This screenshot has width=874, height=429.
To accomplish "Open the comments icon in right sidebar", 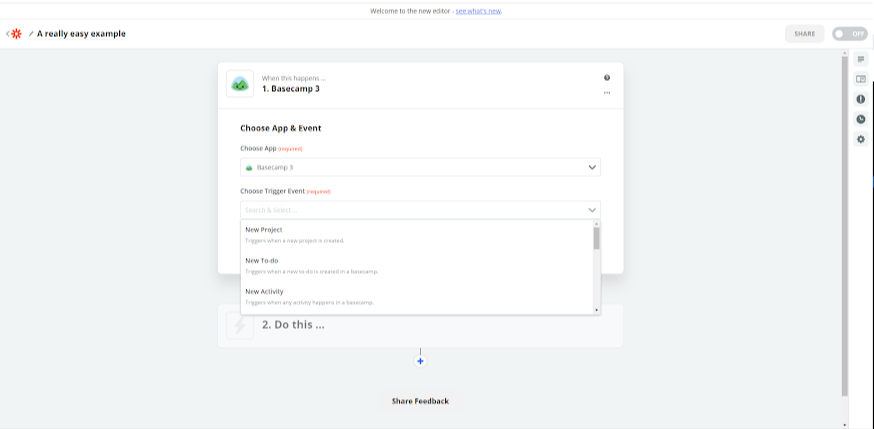I will click(x=861, y=59).
